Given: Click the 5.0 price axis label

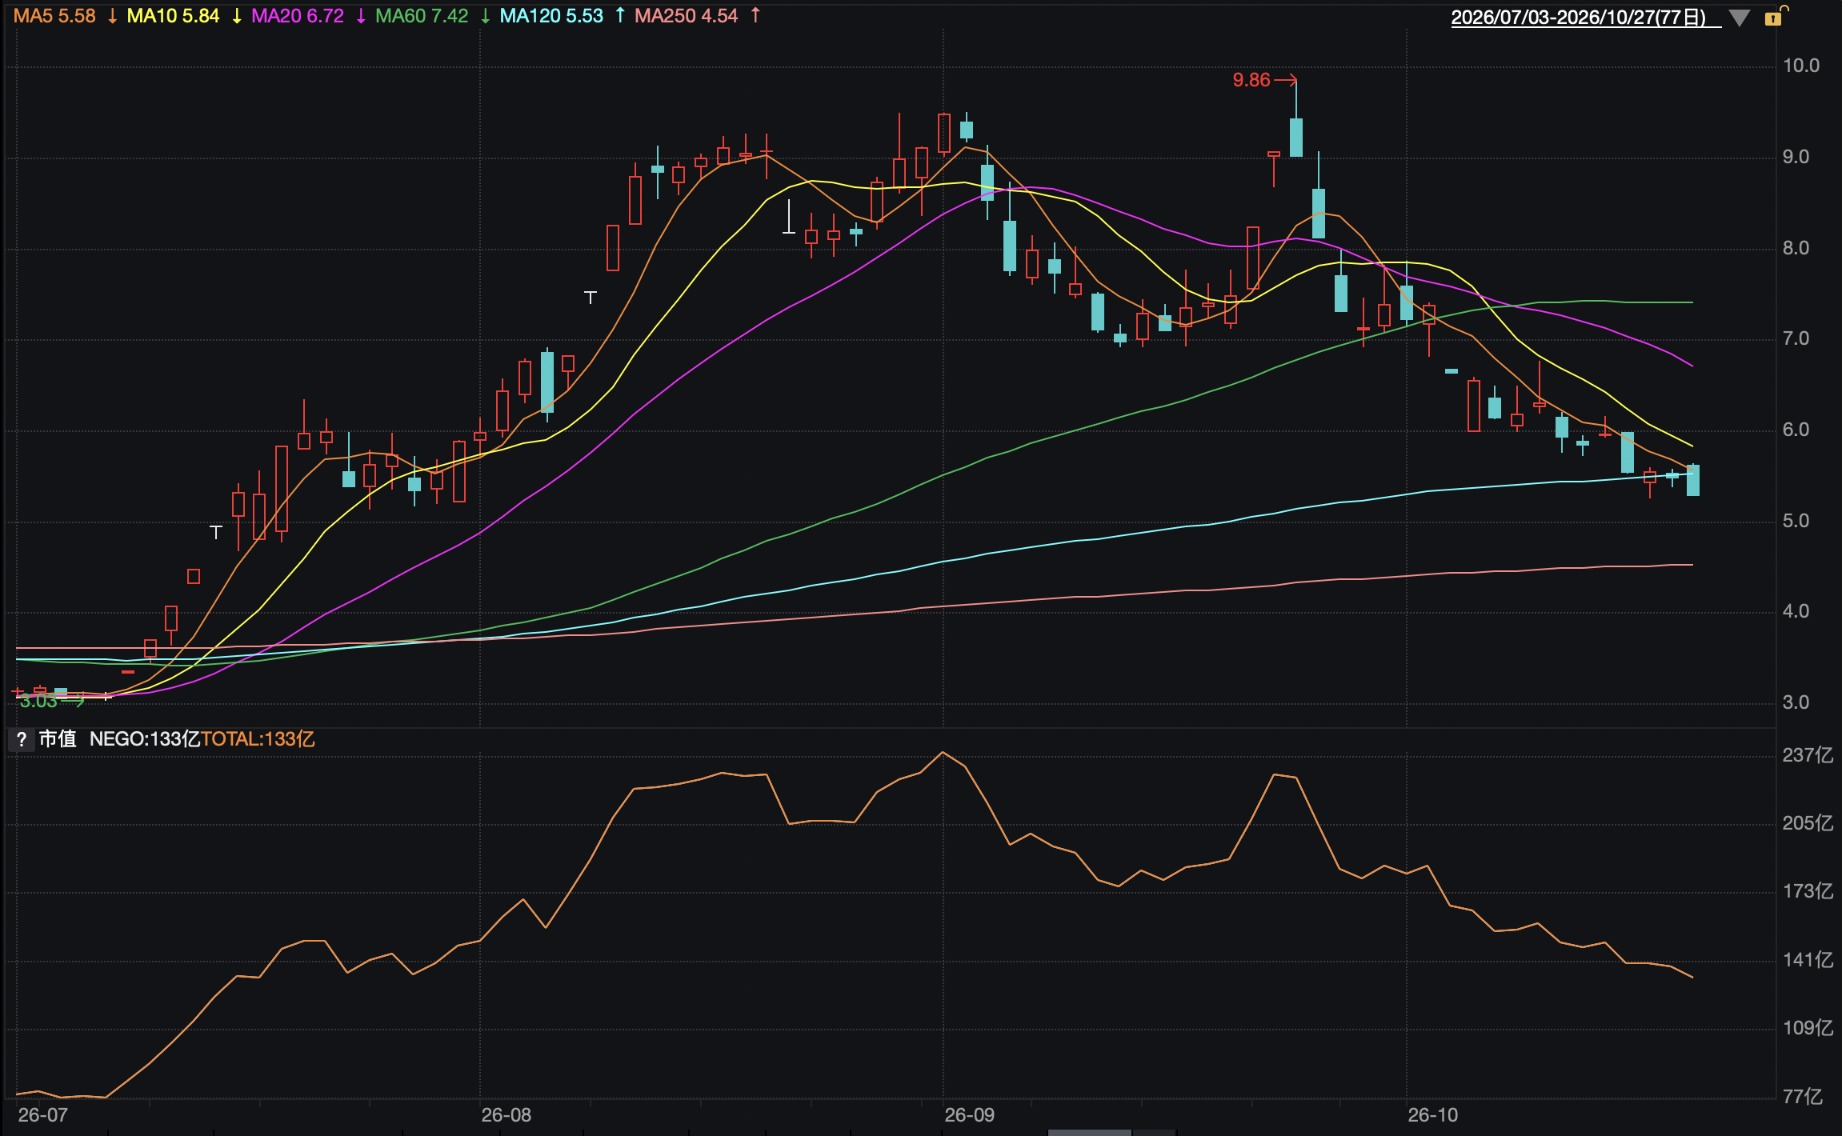Looking at the screenshot, I should pyautogui.click(x=1796, y=521).
